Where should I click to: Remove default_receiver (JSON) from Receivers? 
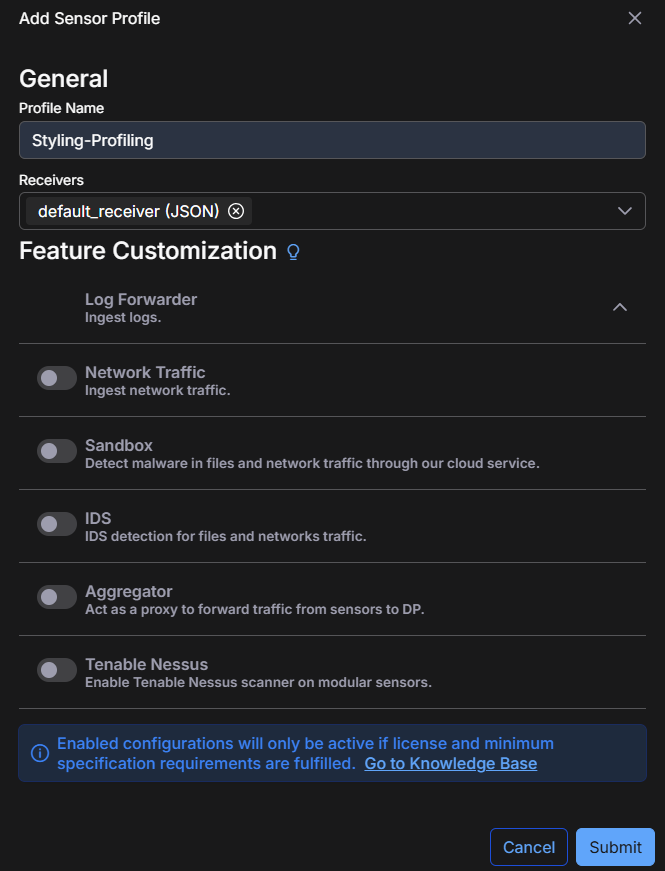click(x=236, y=211)
